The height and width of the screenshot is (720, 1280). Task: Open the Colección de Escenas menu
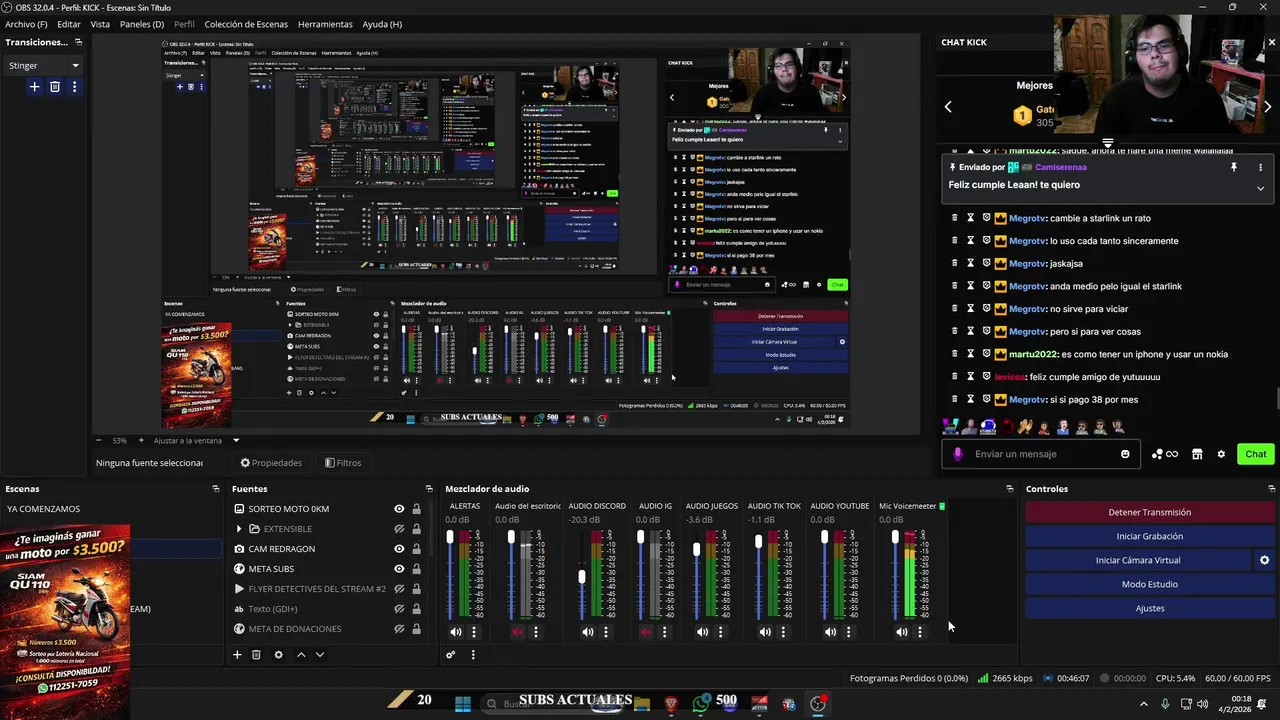pyautogui.click(x=246, y=24)
